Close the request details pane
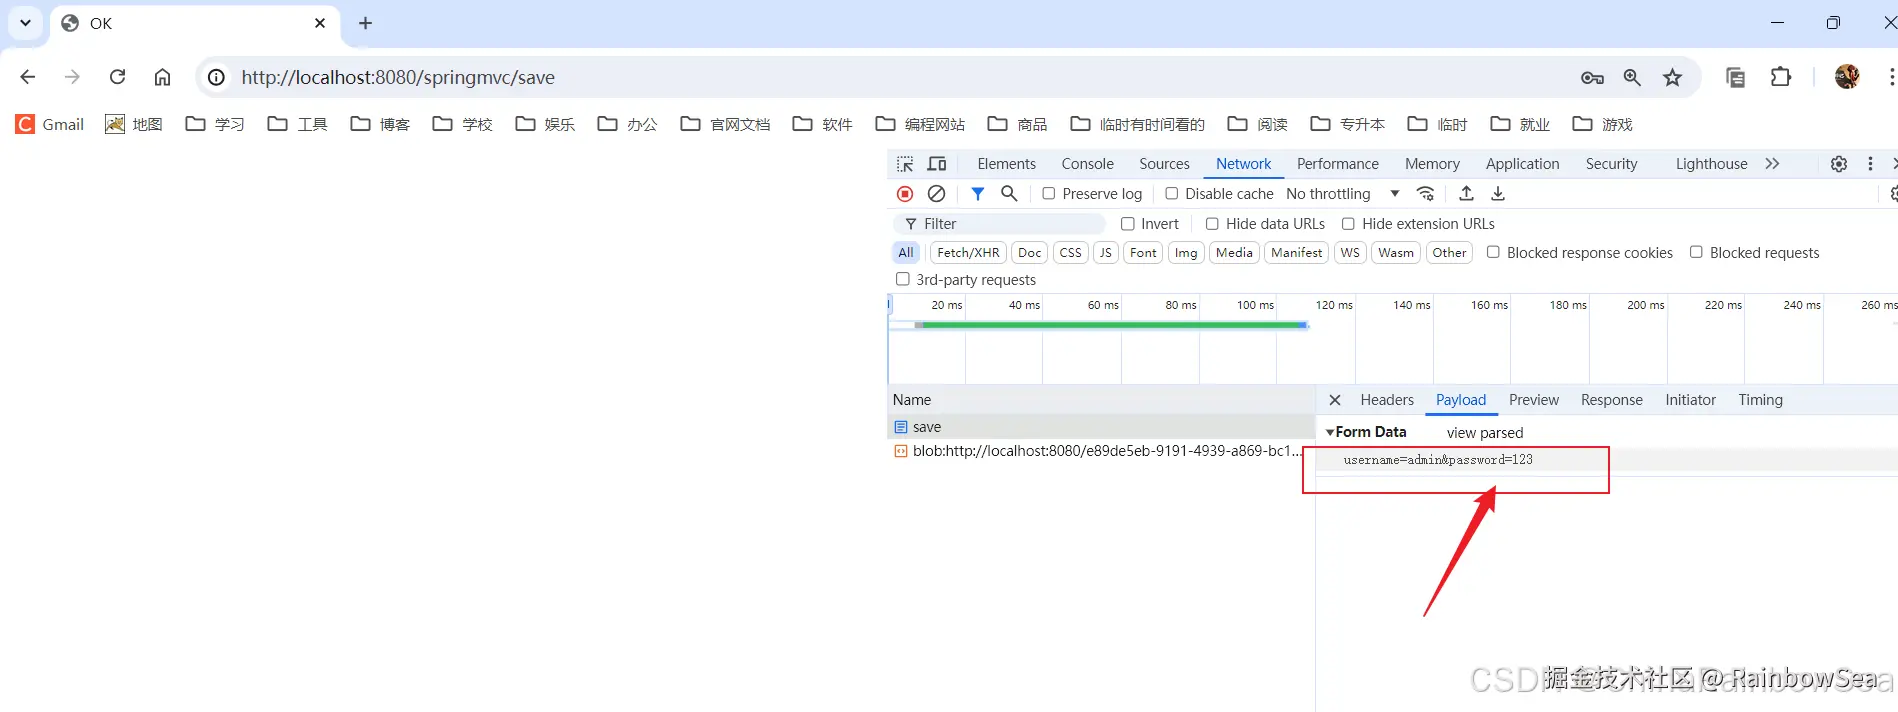Screen dimensions: 1898x712 click(x=1335, y=400)
